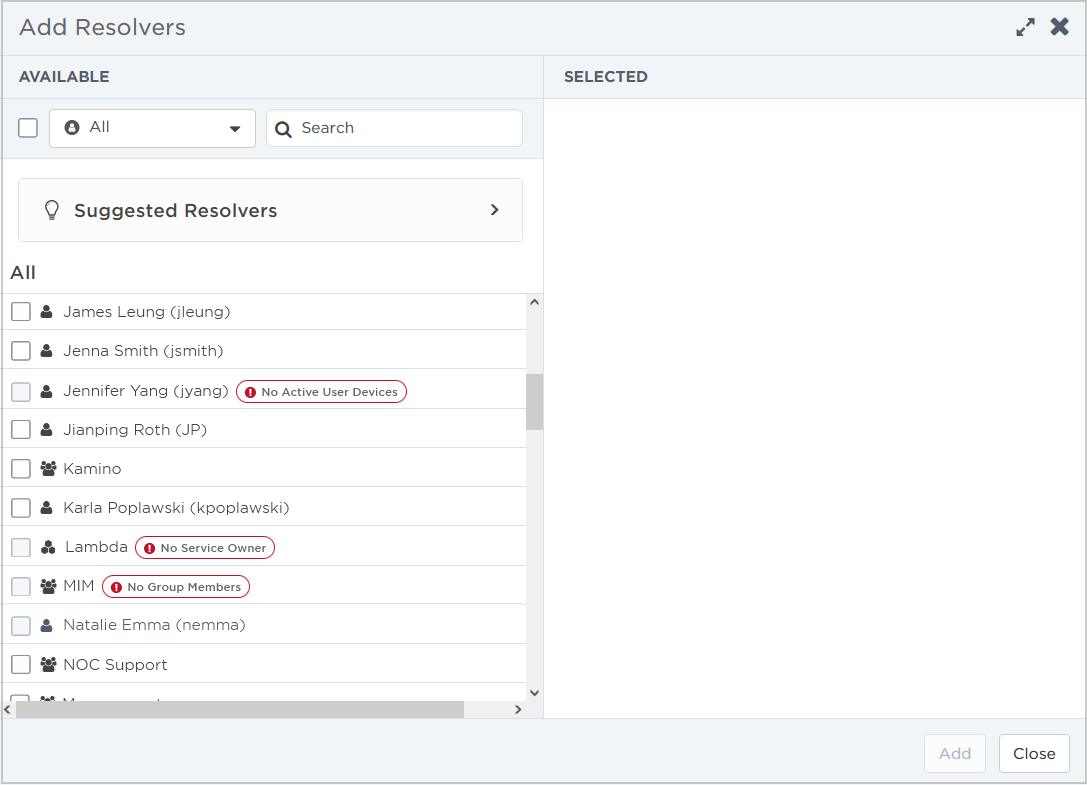Click the No Group Members warning badge
The image size is (1087, 785).
(x=176, y=587)
